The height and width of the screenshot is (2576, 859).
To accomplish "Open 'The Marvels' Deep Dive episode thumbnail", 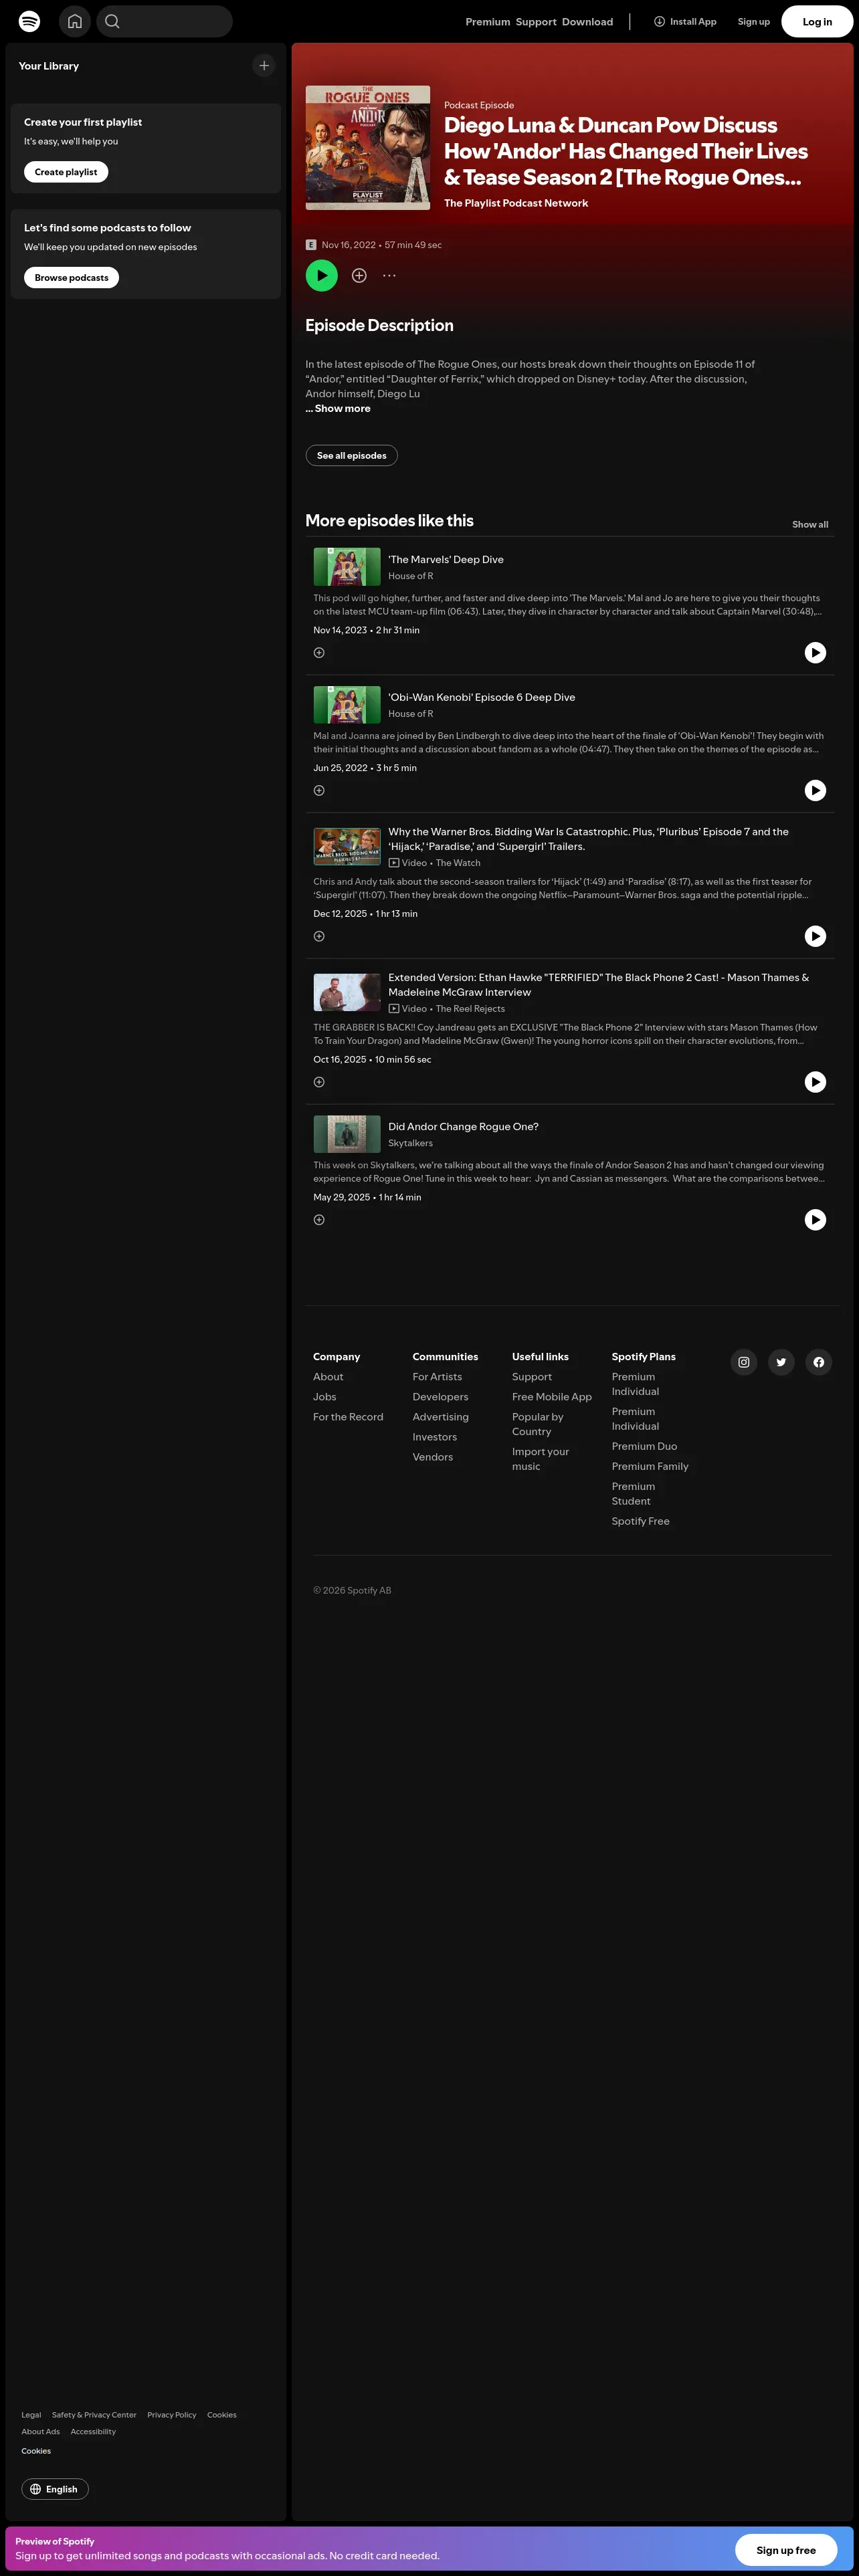I will tap(347, 567).
